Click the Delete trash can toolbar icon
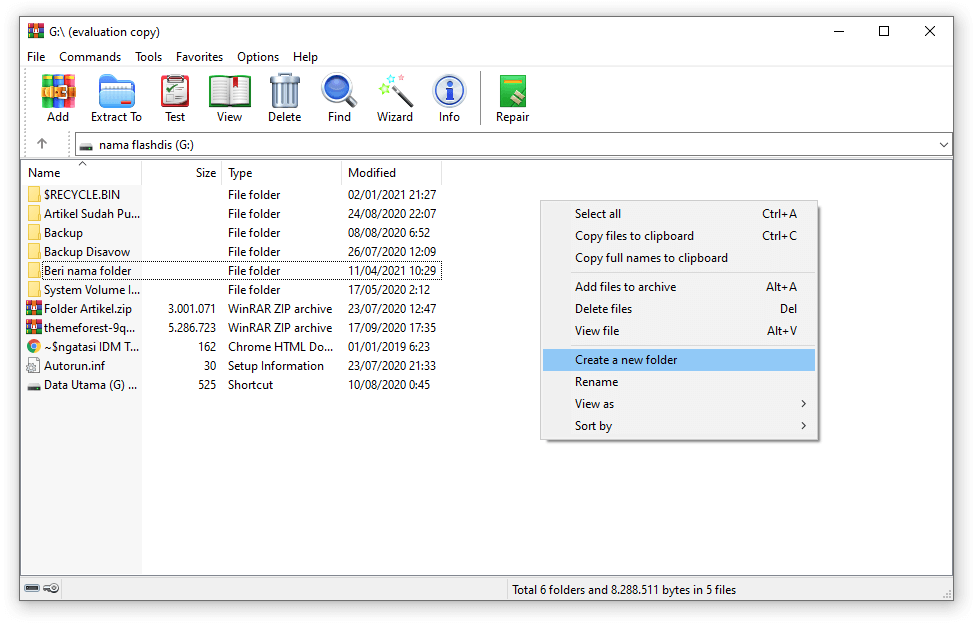This screenshot has width=974, height=624. point(284,92)
